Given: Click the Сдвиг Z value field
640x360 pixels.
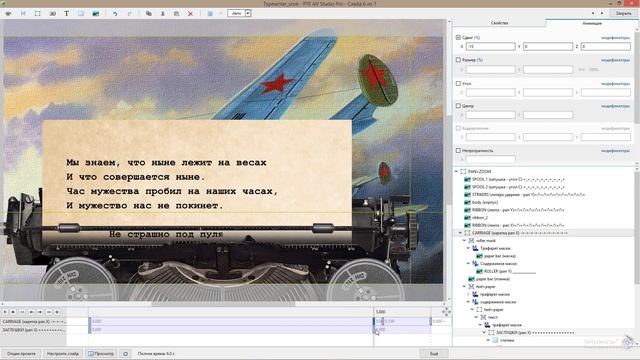Looking at the screenshot, I should pos(606,47).
